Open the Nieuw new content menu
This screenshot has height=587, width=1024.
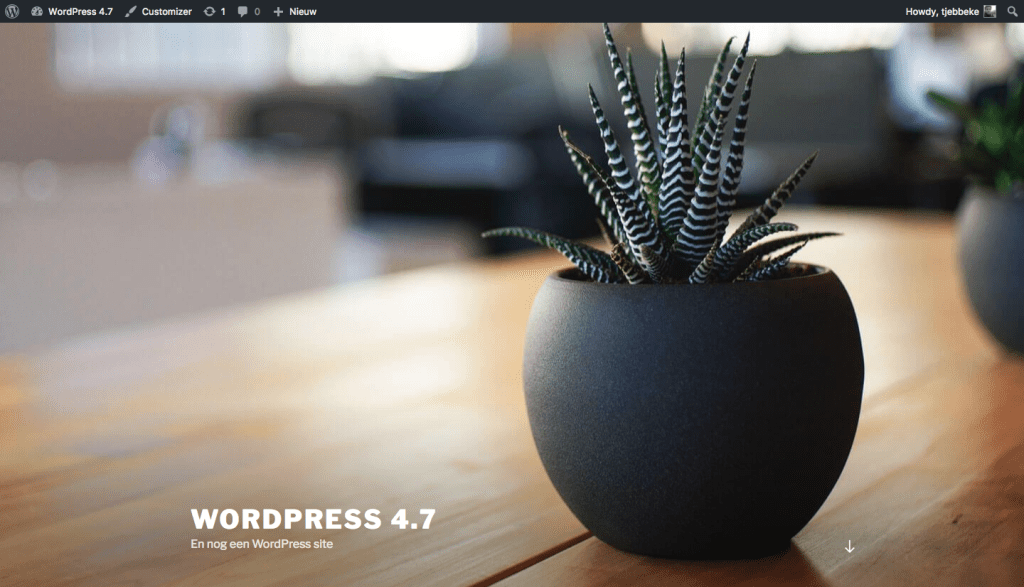coord(295,11)
